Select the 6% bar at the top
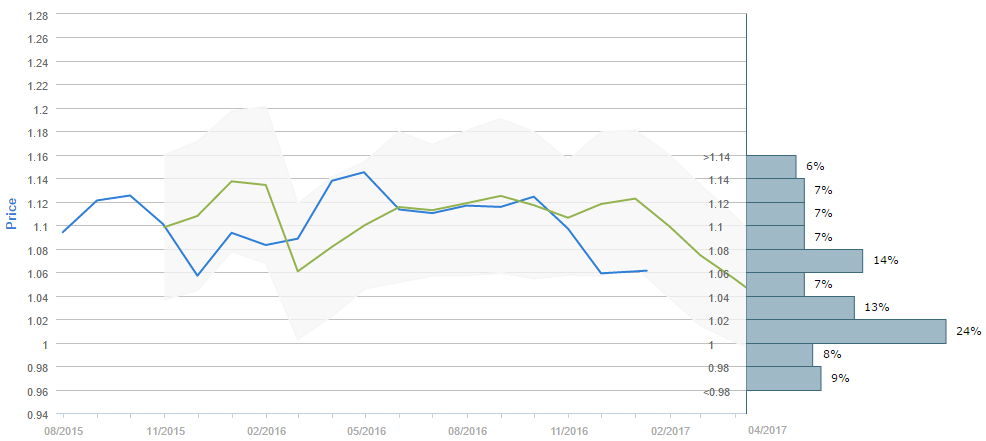The image size is (986, 441). click(x=771, y=166)
